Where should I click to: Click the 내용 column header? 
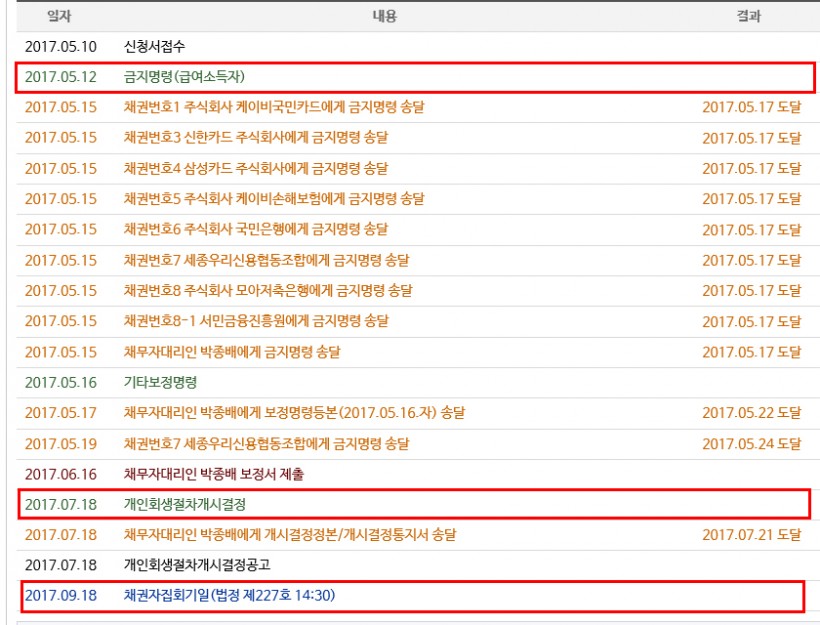[384, 16]
